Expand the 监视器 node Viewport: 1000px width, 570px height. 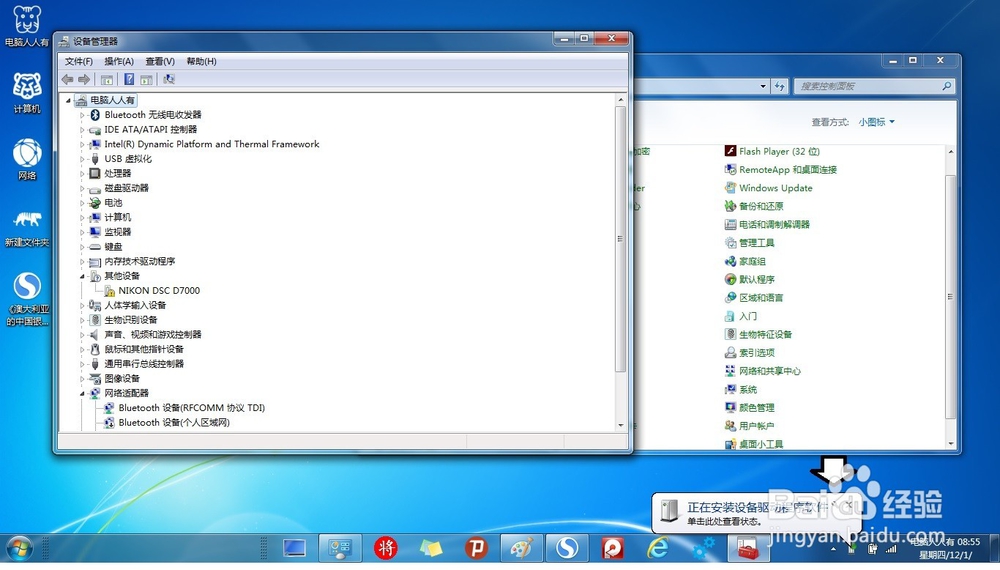tap(82, 232)
